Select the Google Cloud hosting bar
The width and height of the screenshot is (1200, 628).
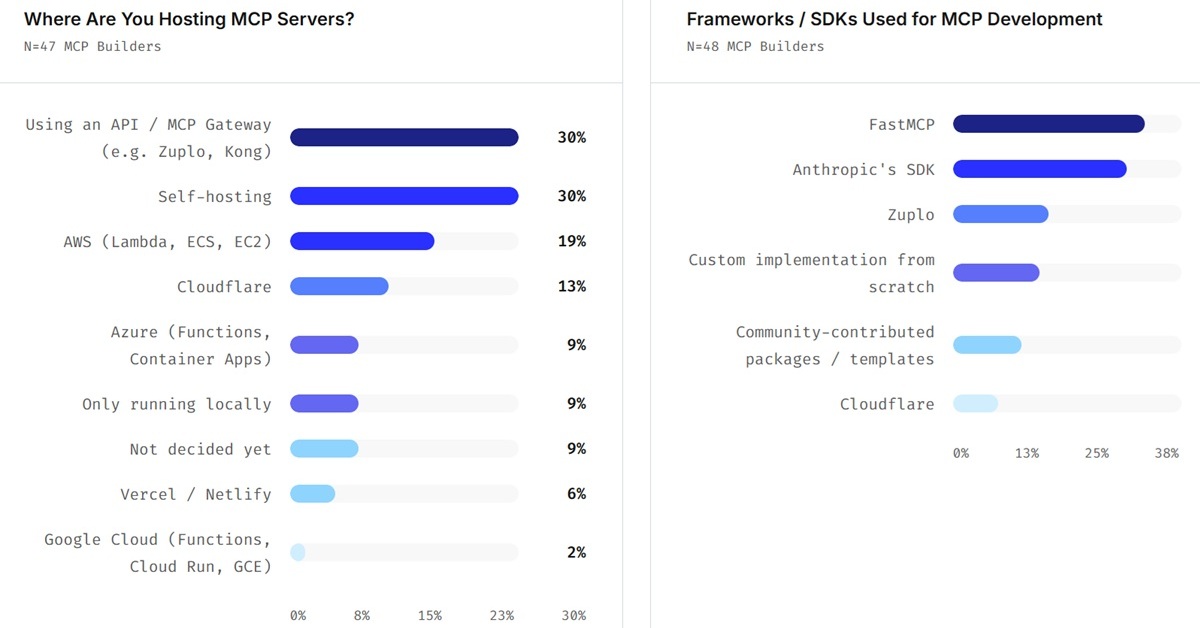(298, 552)
